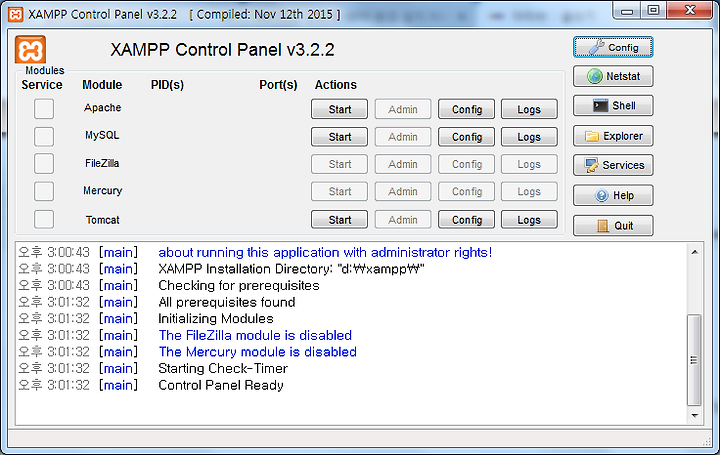Select the Tomcat module label
The width and height of the screenshot is (720, 455).
102,220
